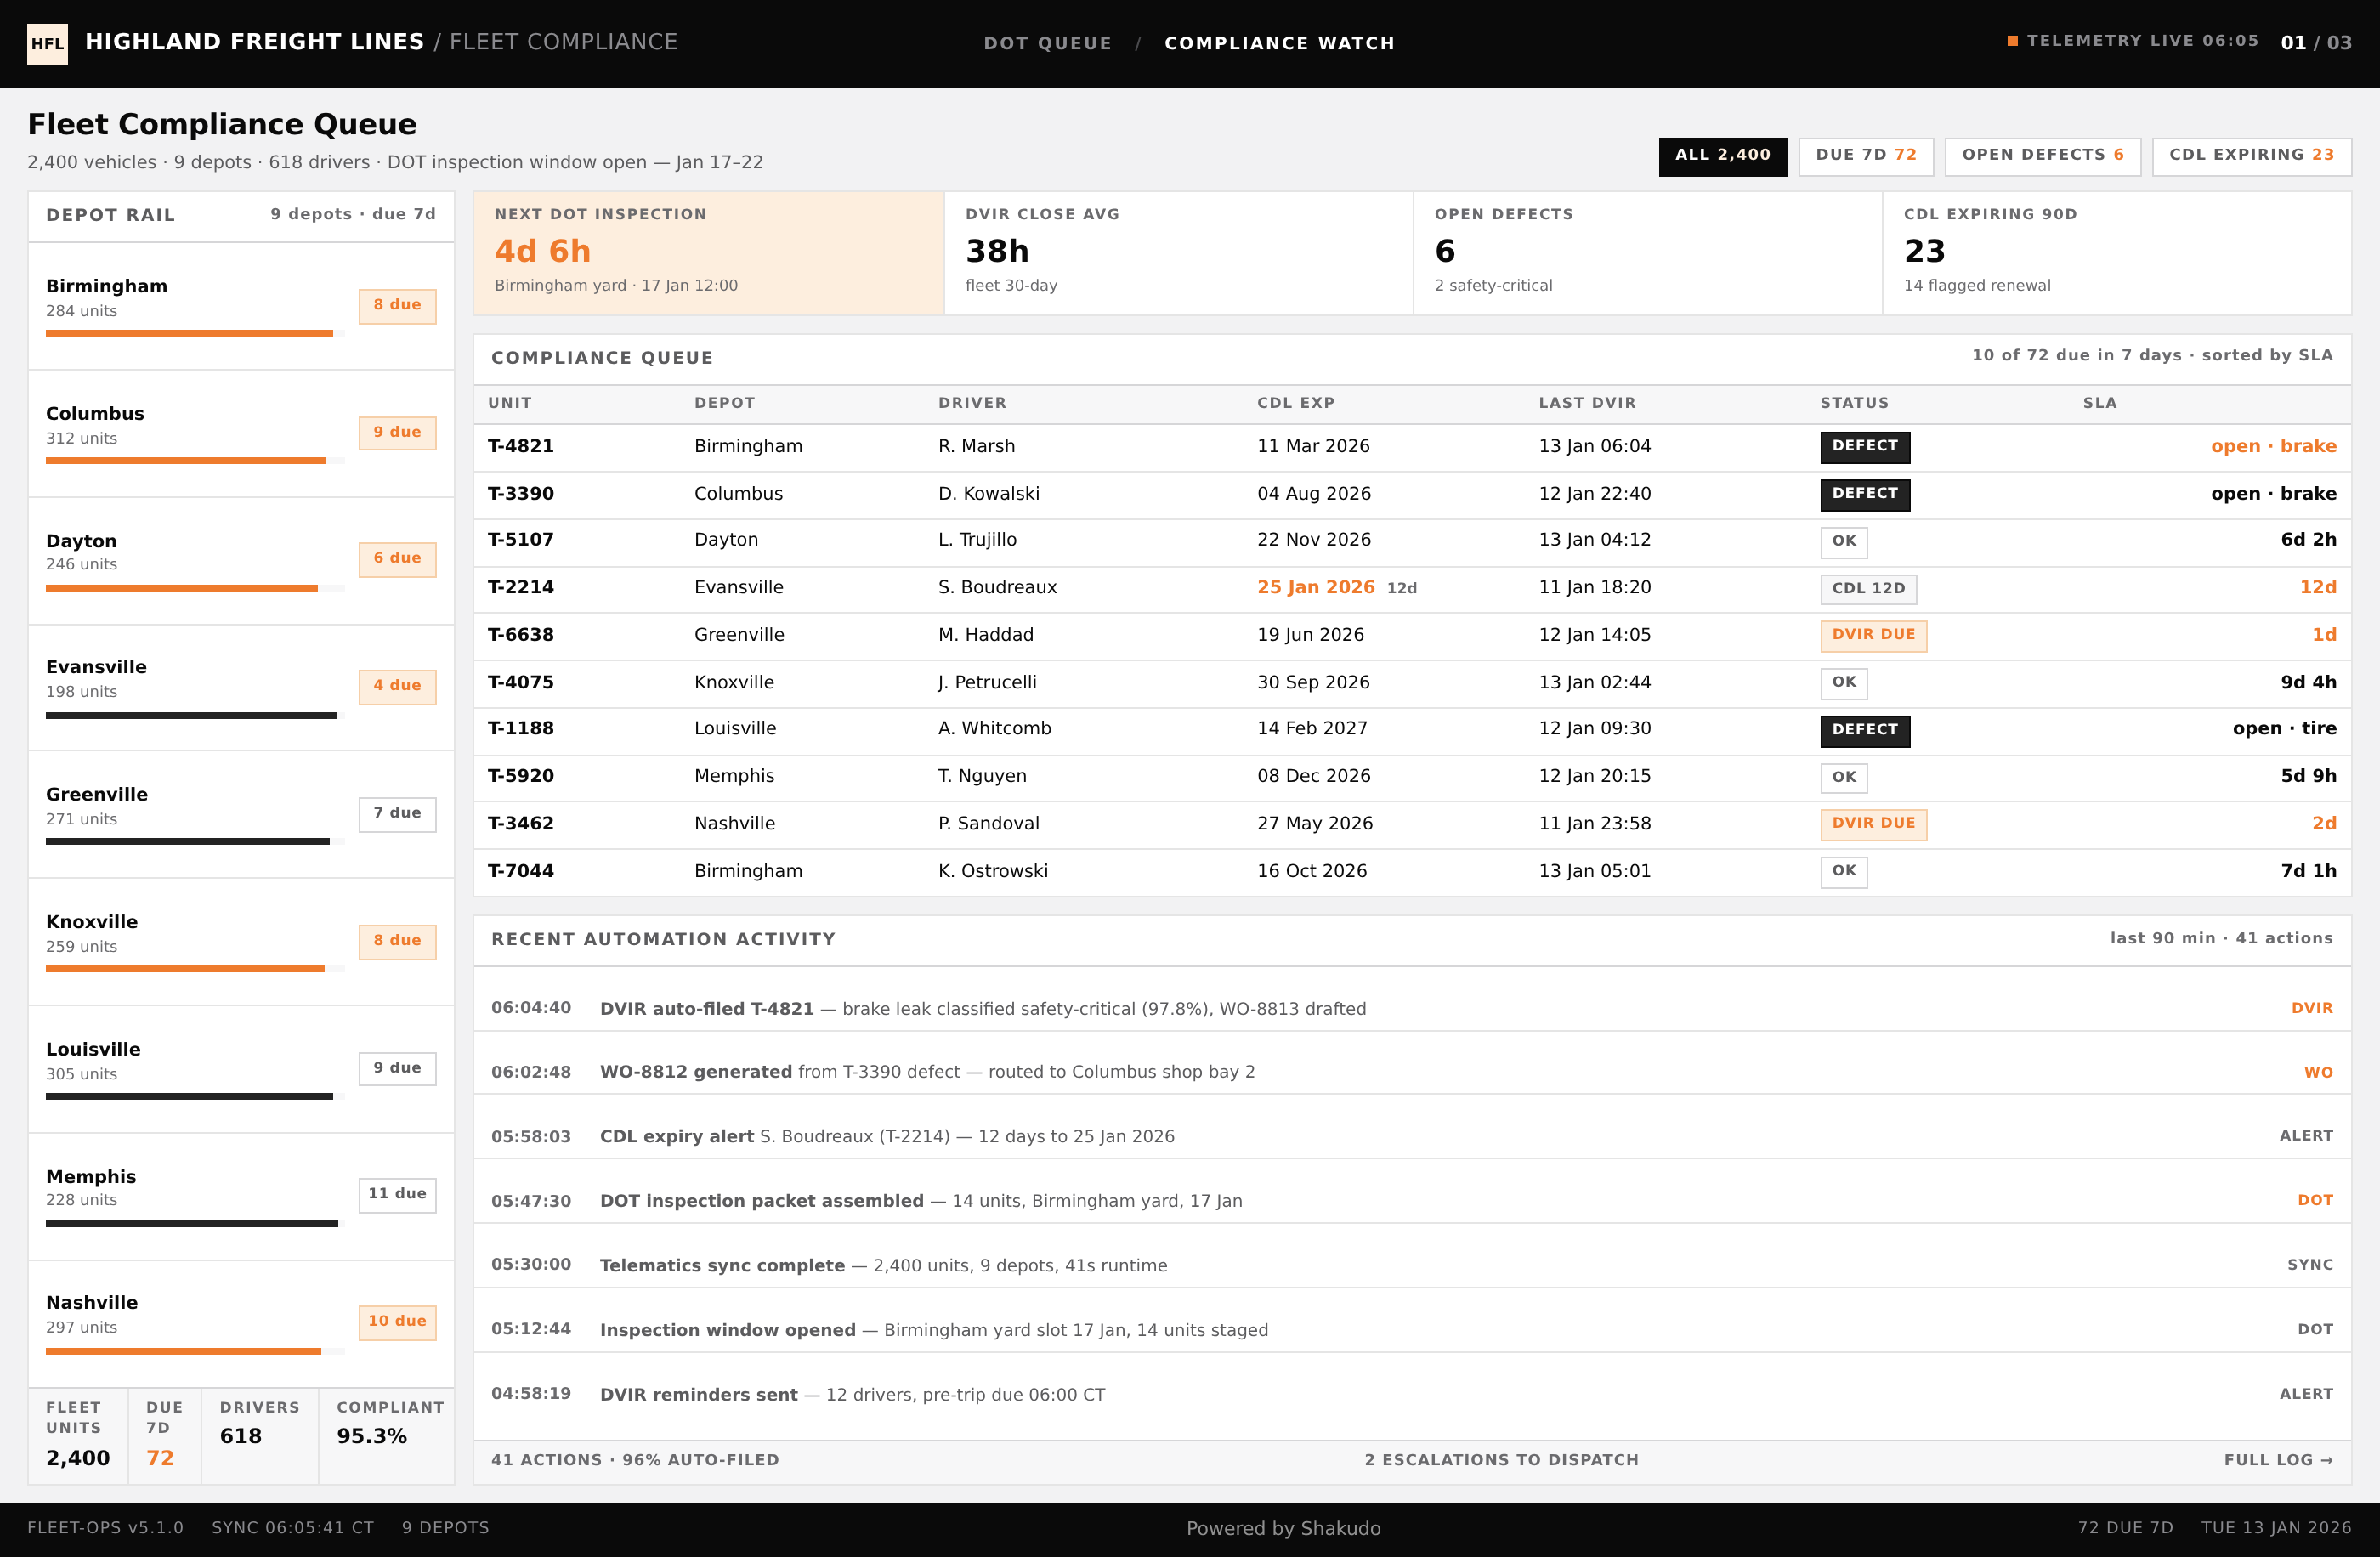Click the HFL logo badge

(47, 43)
